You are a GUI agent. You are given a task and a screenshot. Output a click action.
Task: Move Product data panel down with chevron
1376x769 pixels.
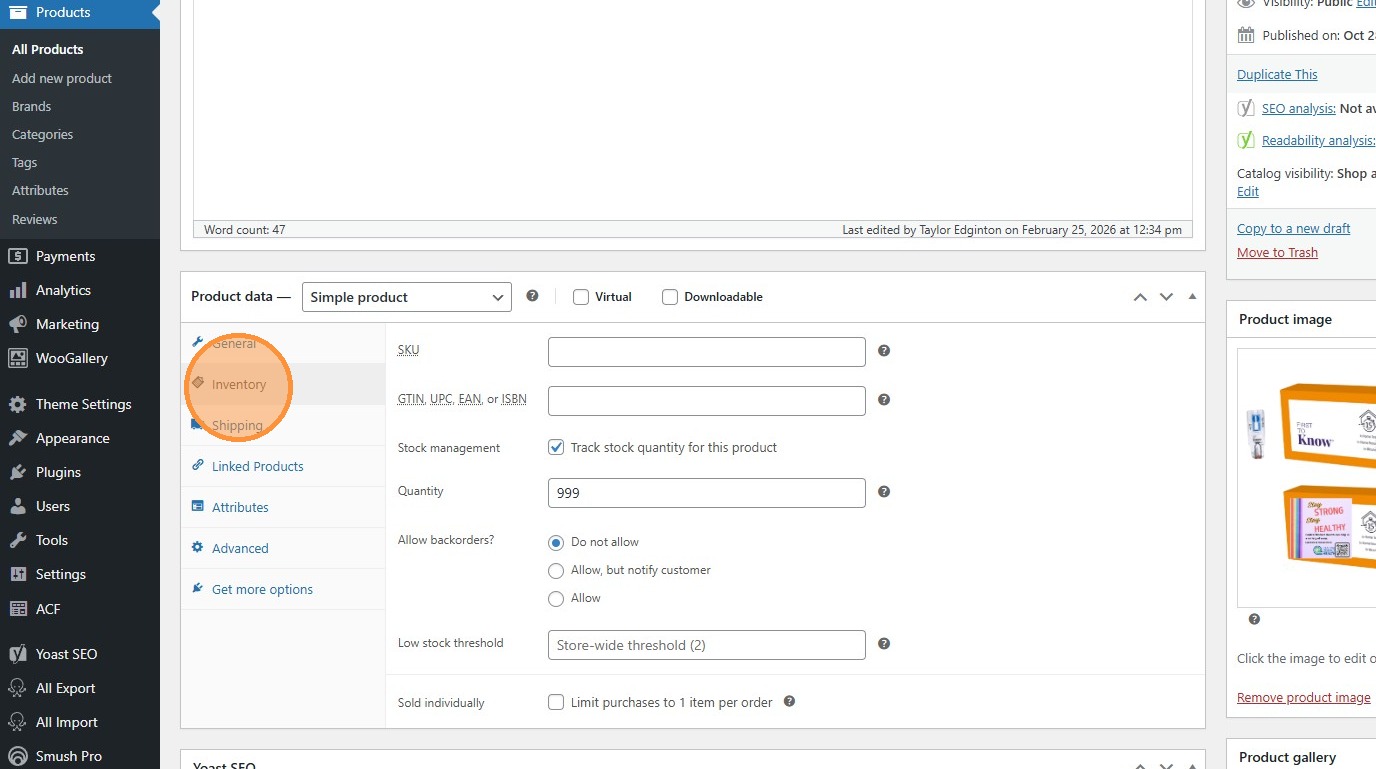[x=1166, y=297]
